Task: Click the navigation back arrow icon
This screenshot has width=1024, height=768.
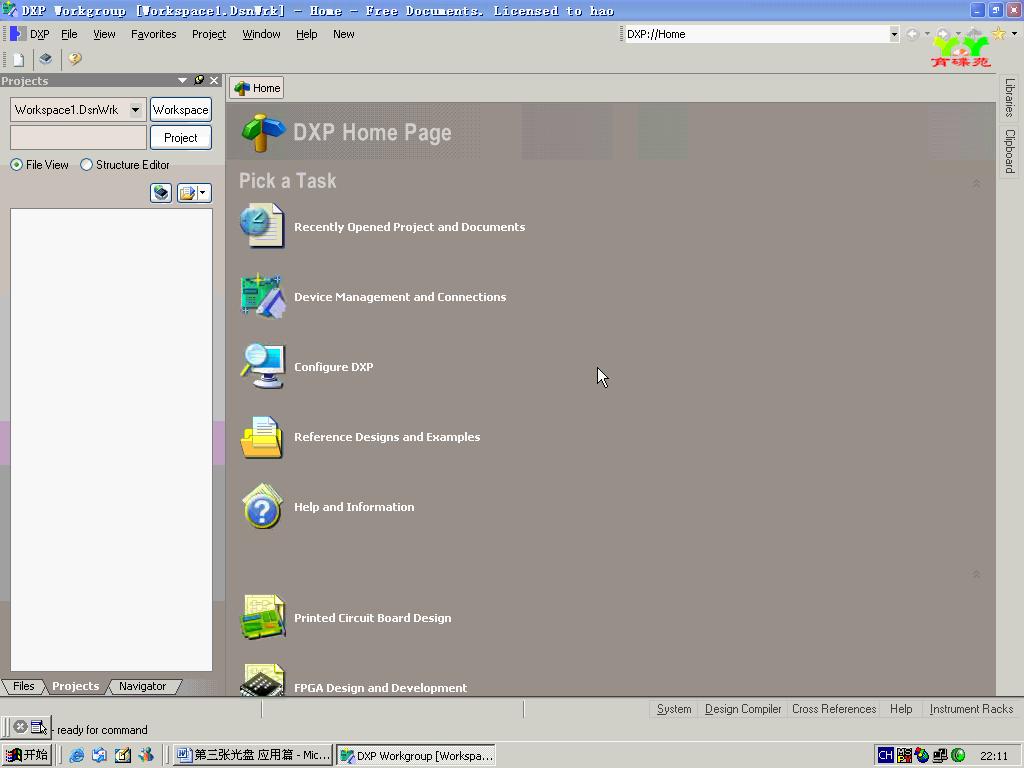Action: pyautogui.click(x=913, y=34)
